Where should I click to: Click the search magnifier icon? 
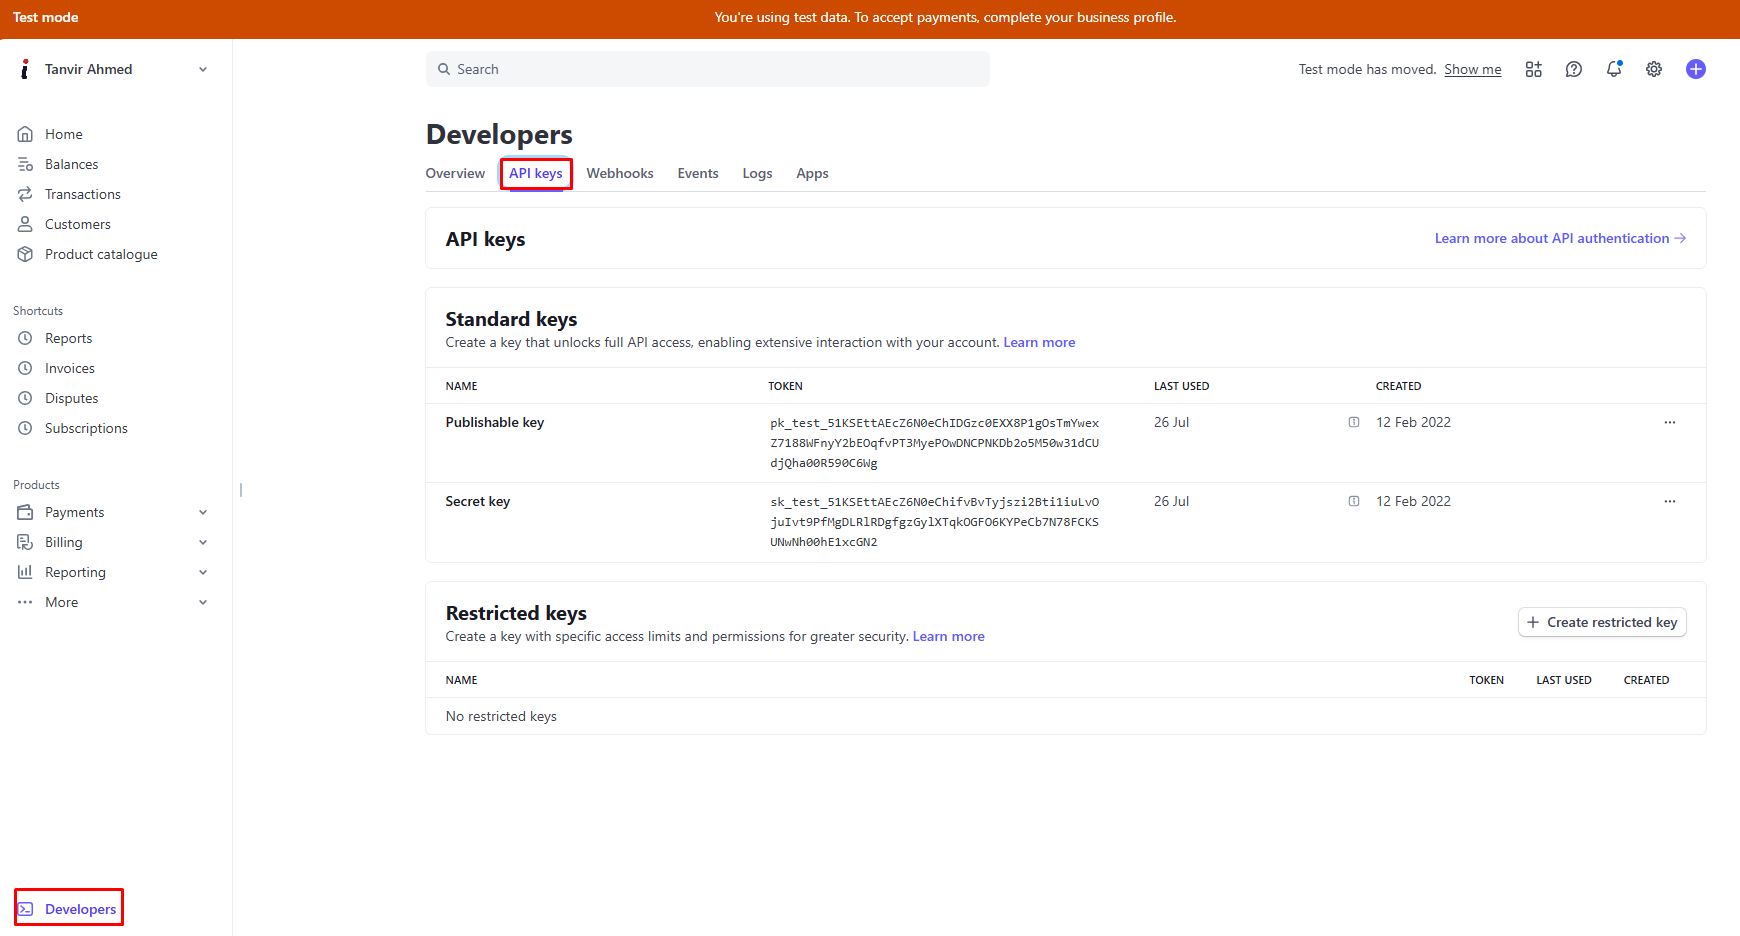tap(444, 69)
